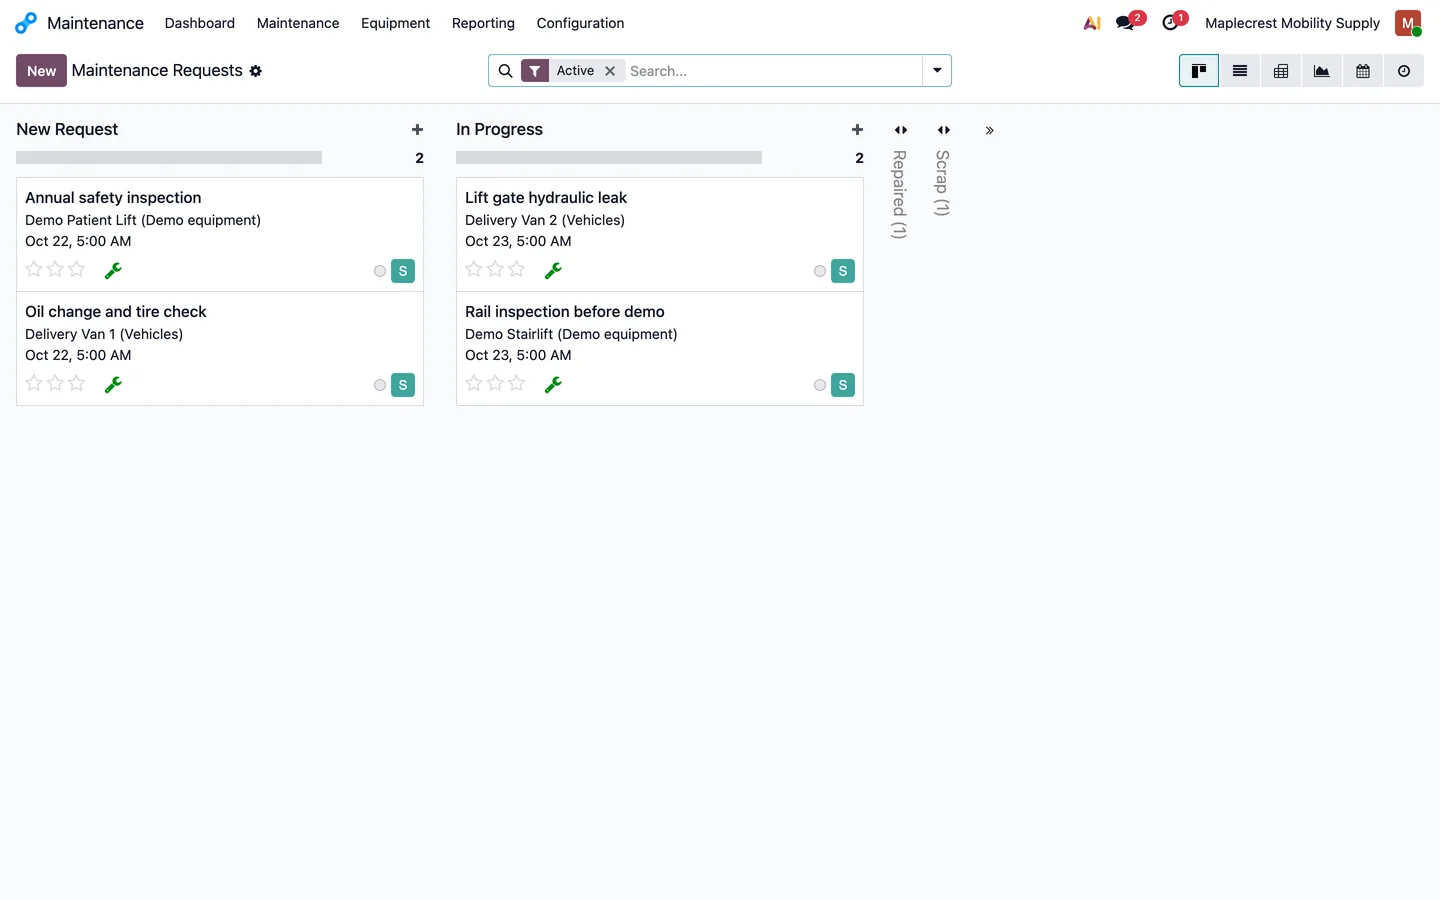
Task: Add a card in In Progress column
Action: 857,130
